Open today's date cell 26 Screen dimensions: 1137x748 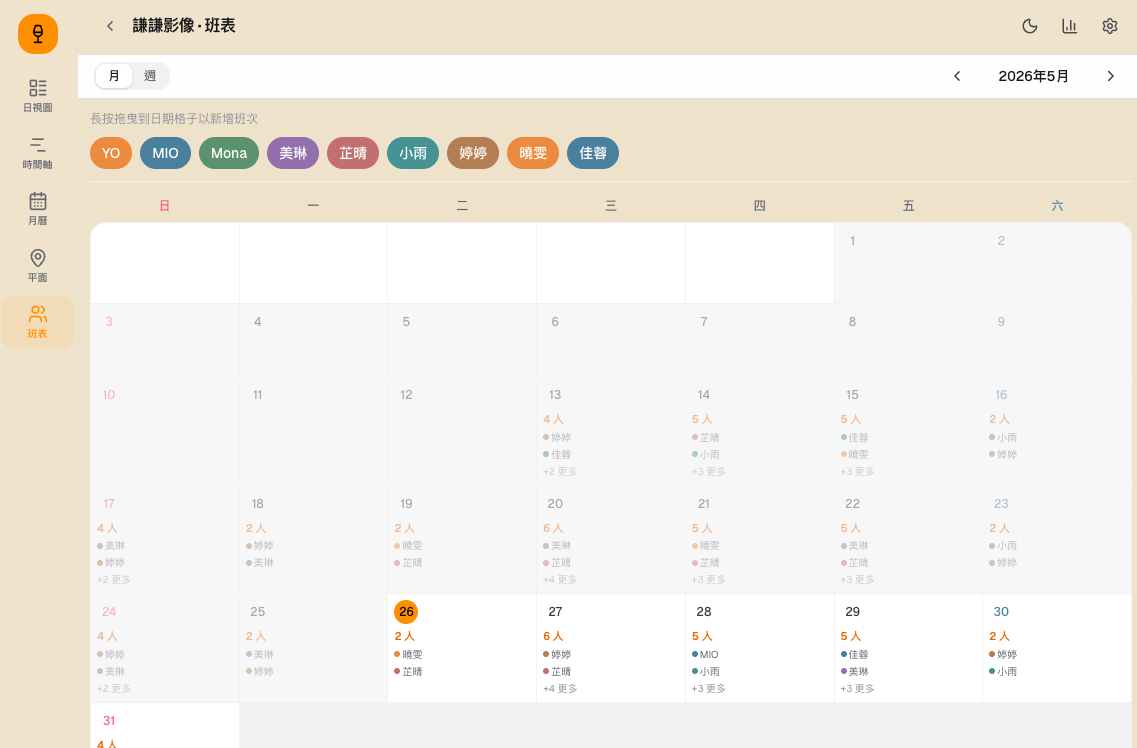462,648
